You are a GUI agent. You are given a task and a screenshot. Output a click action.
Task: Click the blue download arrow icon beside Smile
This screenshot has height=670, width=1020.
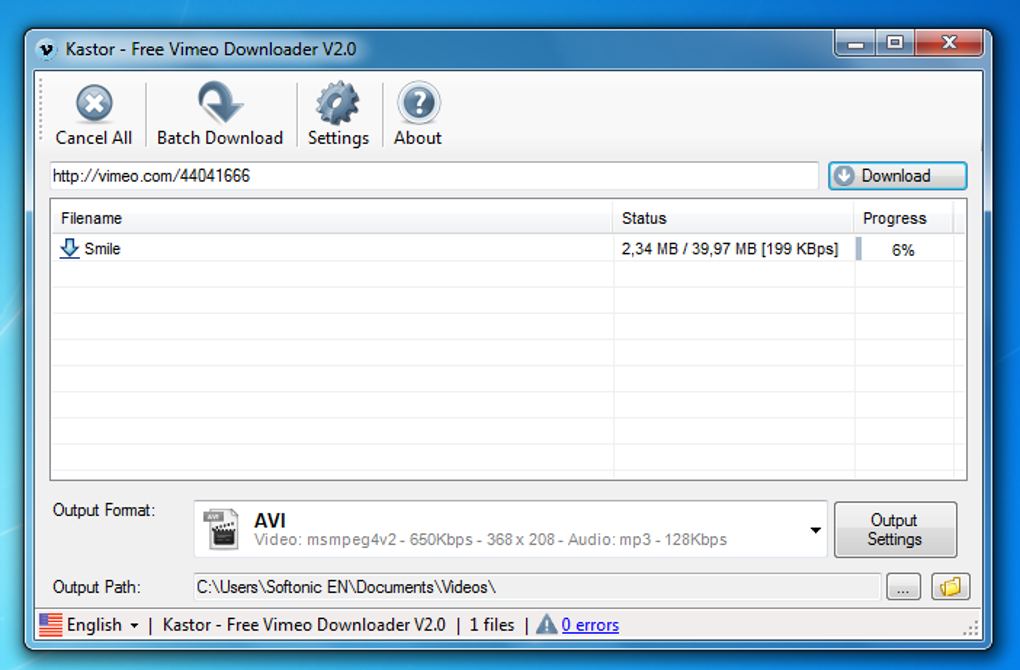[x=69, y=248]
